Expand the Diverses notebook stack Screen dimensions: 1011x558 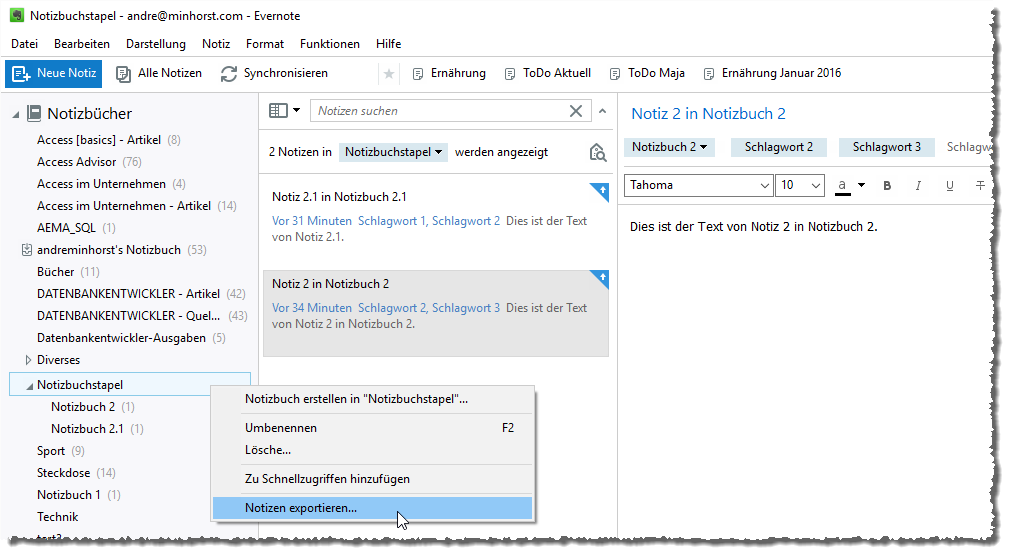[x=28, y=360]
